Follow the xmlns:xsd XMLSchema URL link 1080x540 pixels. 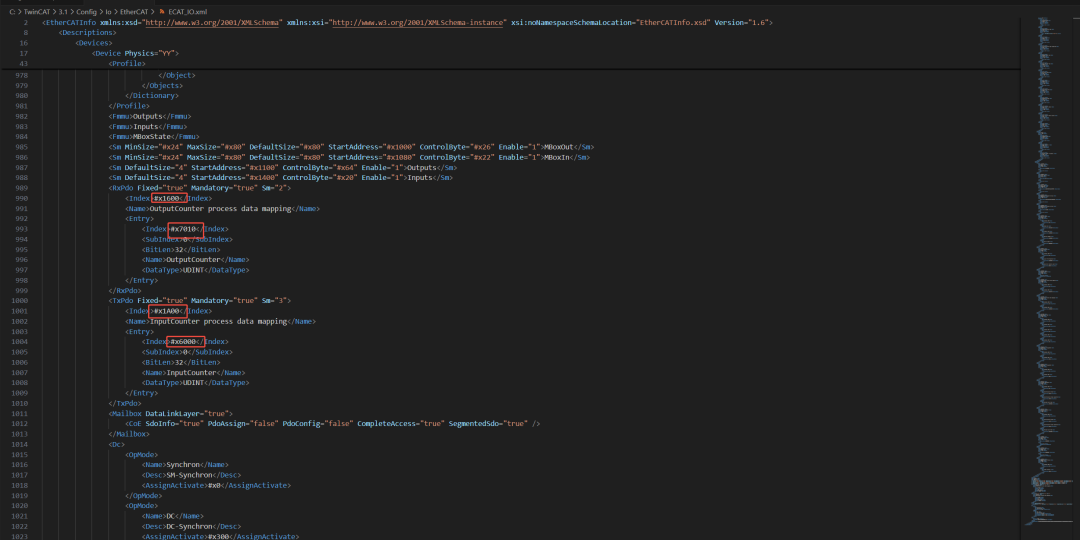(x=225, y=21)
